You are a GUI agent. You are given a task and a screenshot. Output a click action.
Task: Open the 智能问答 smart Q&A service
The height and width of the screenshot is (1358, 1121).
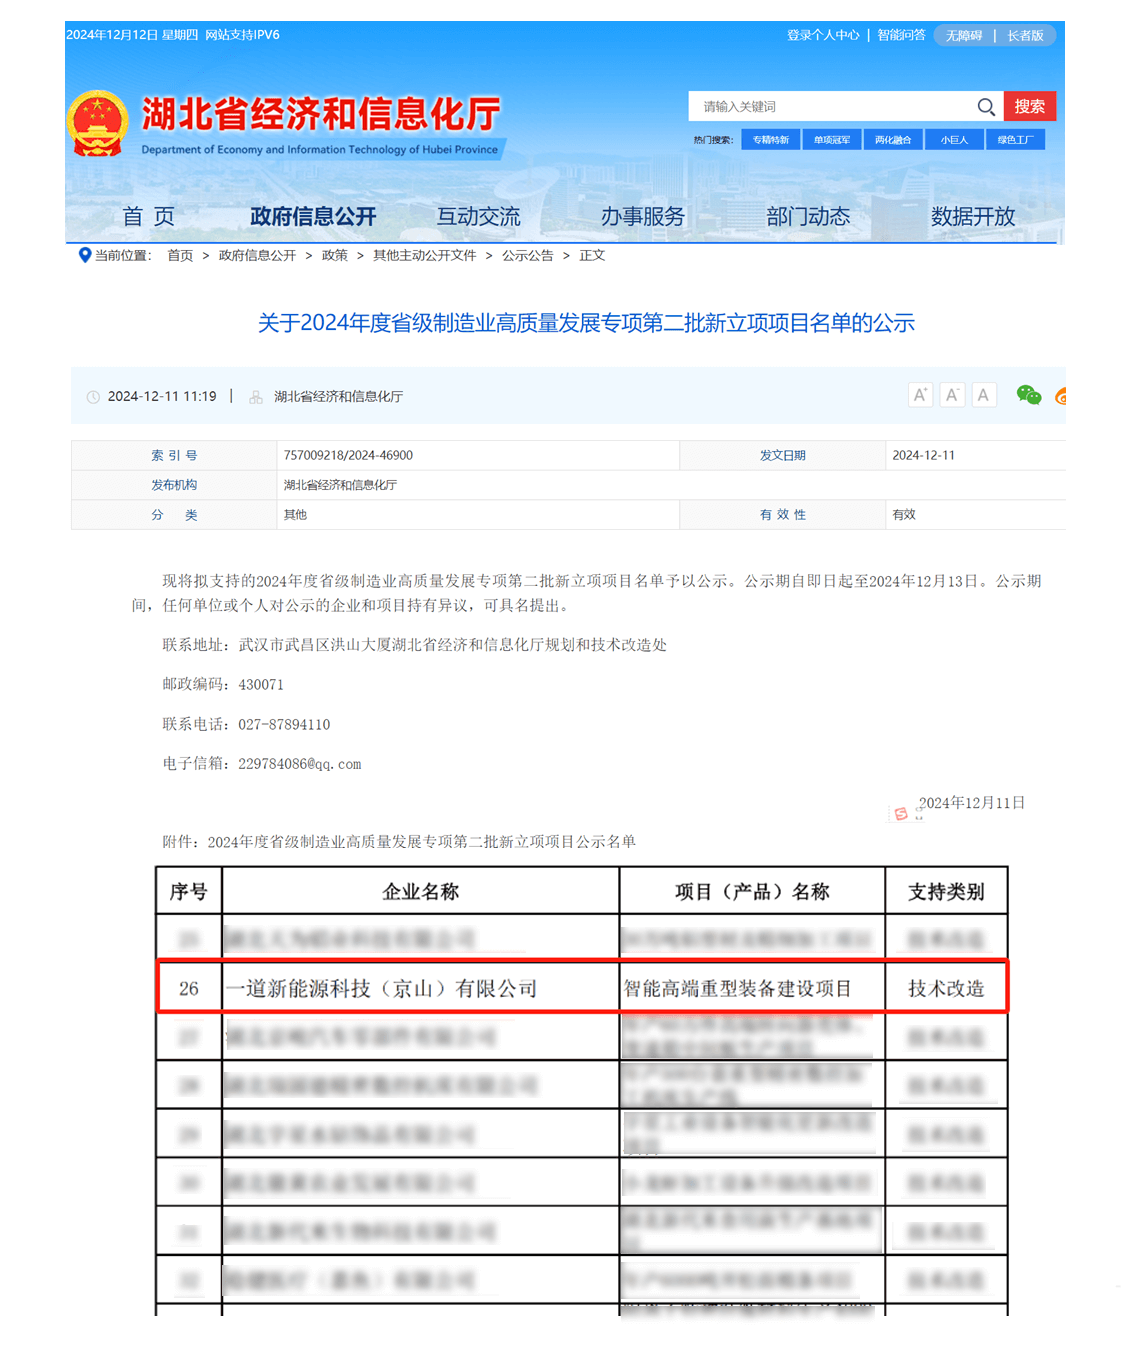(x=899, y=35)
